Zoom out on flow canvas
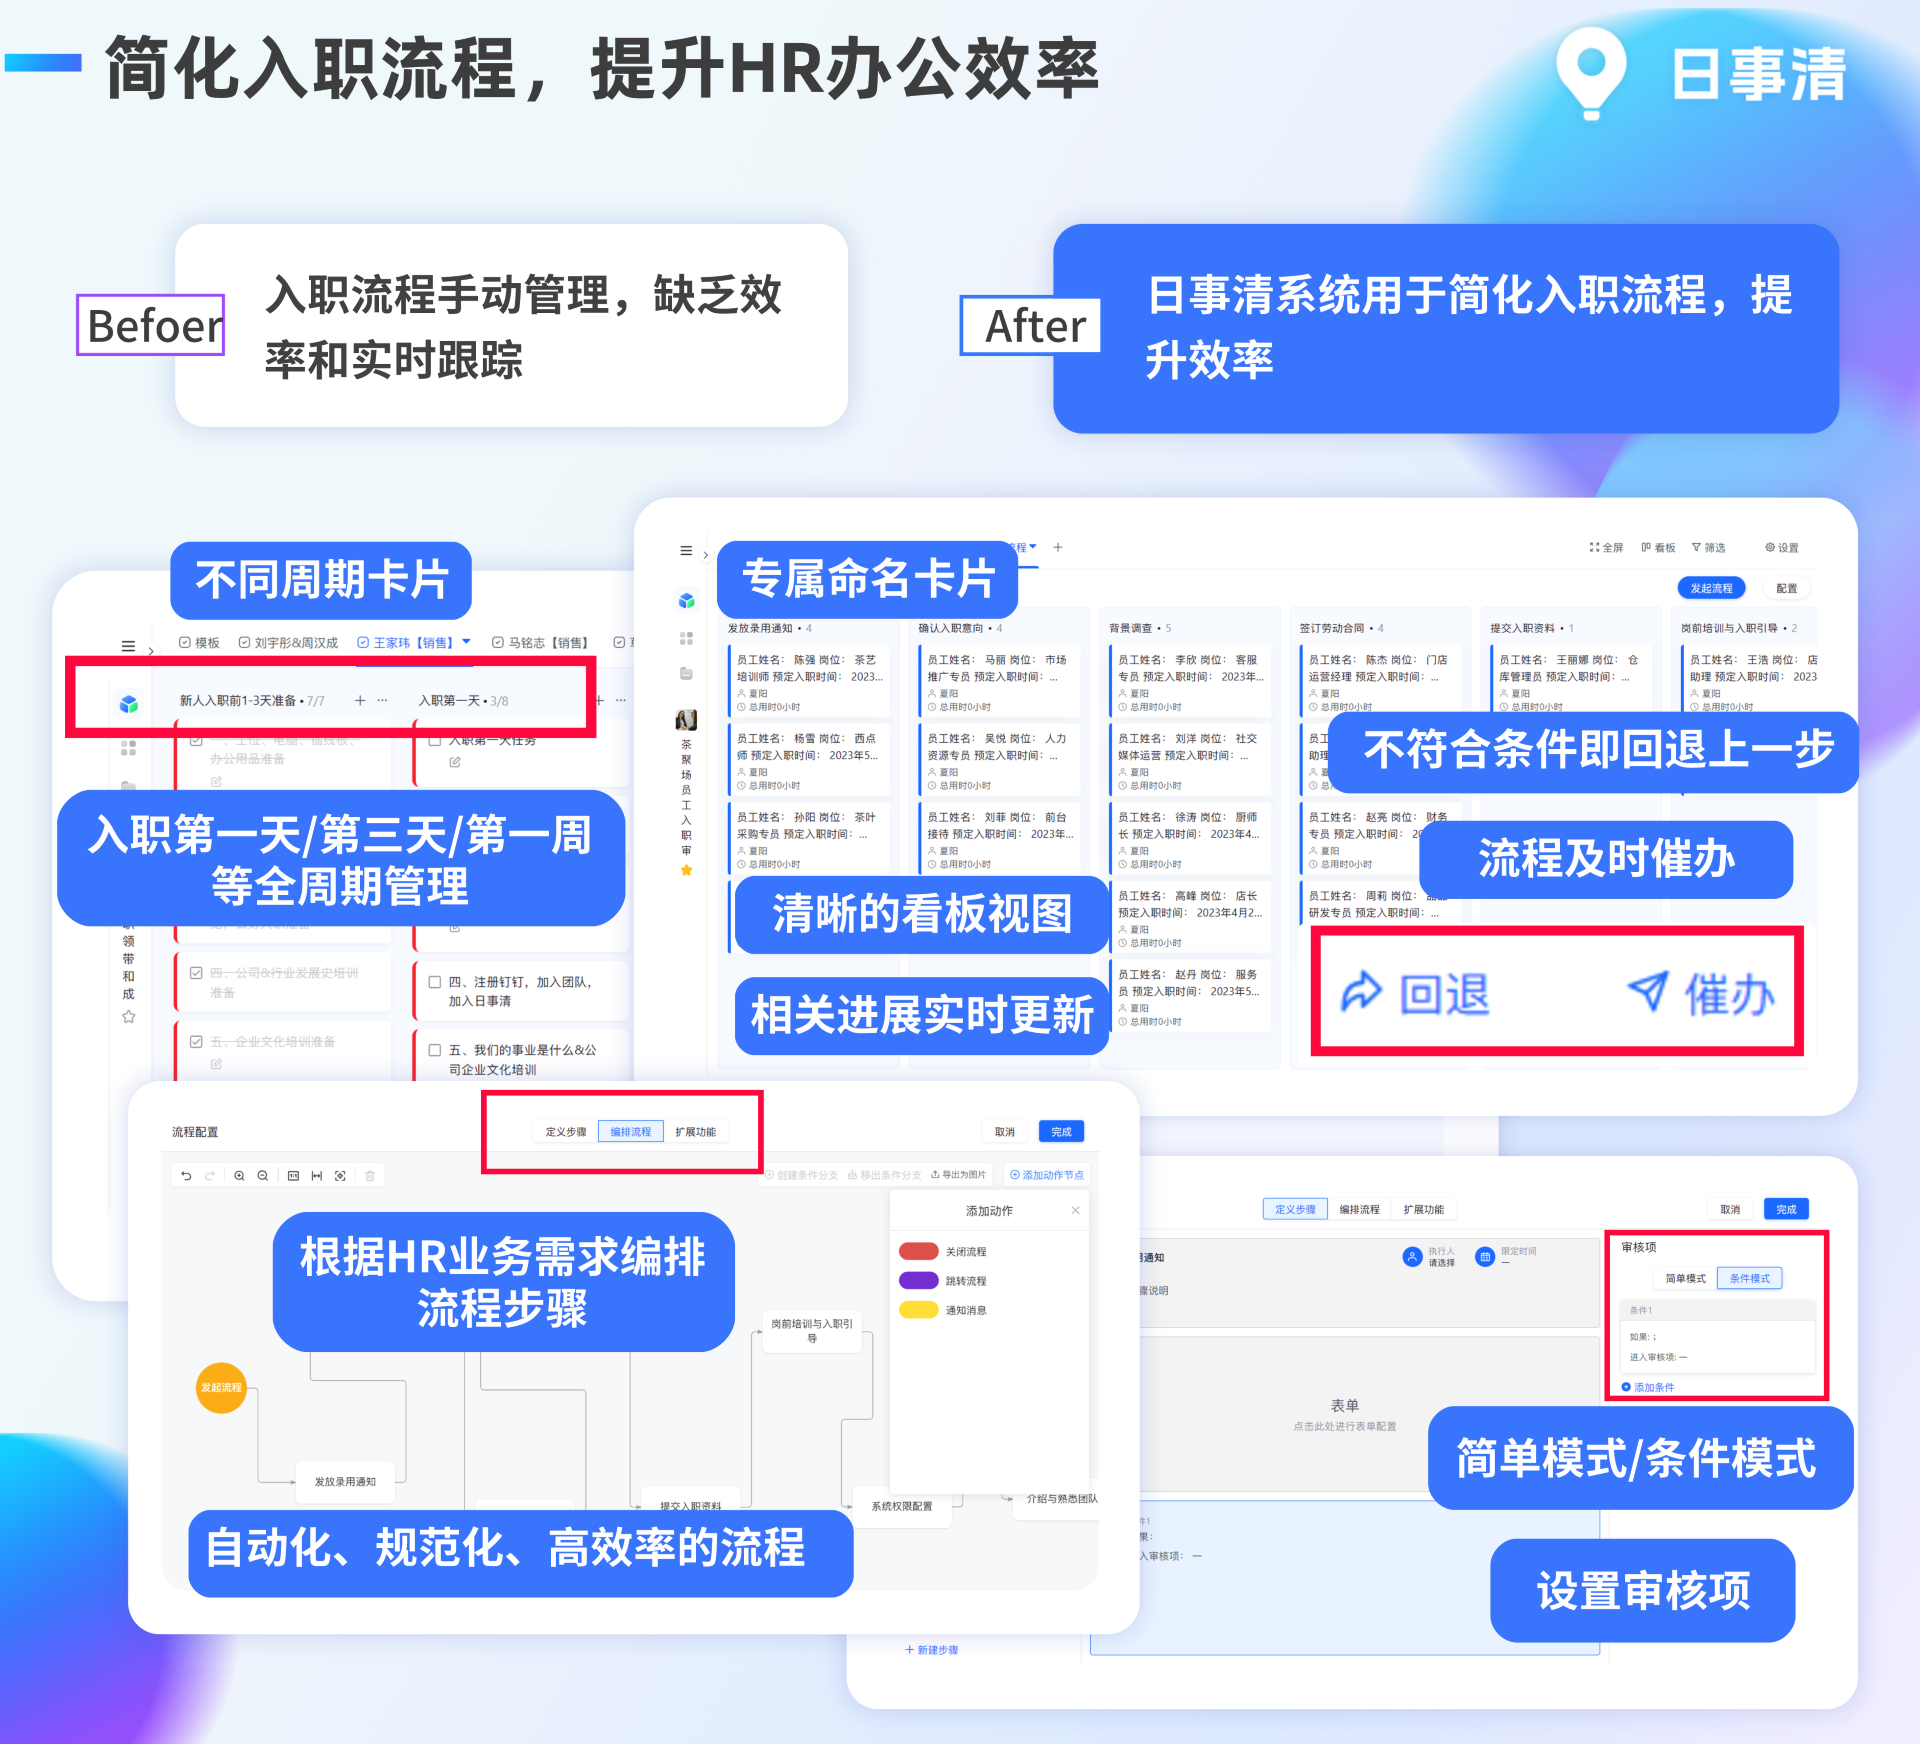Viewport: 1920px width, 1744px height. point(262,1176)
